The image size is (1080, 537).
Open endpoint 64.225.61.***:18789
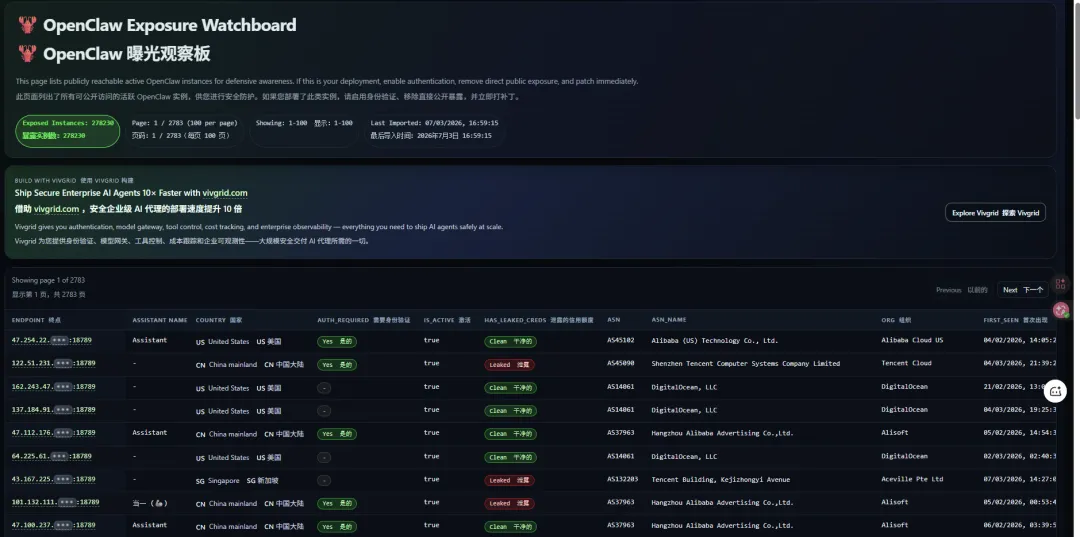[x=52, y=456]
